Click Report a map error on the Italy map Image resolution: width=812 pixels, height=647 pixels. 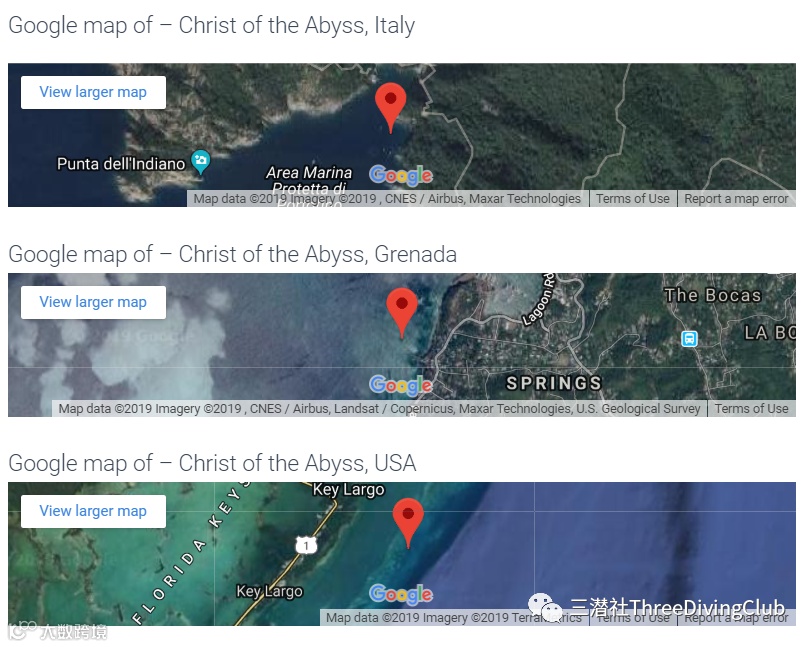pyautogui.click(x=736, y=199)
